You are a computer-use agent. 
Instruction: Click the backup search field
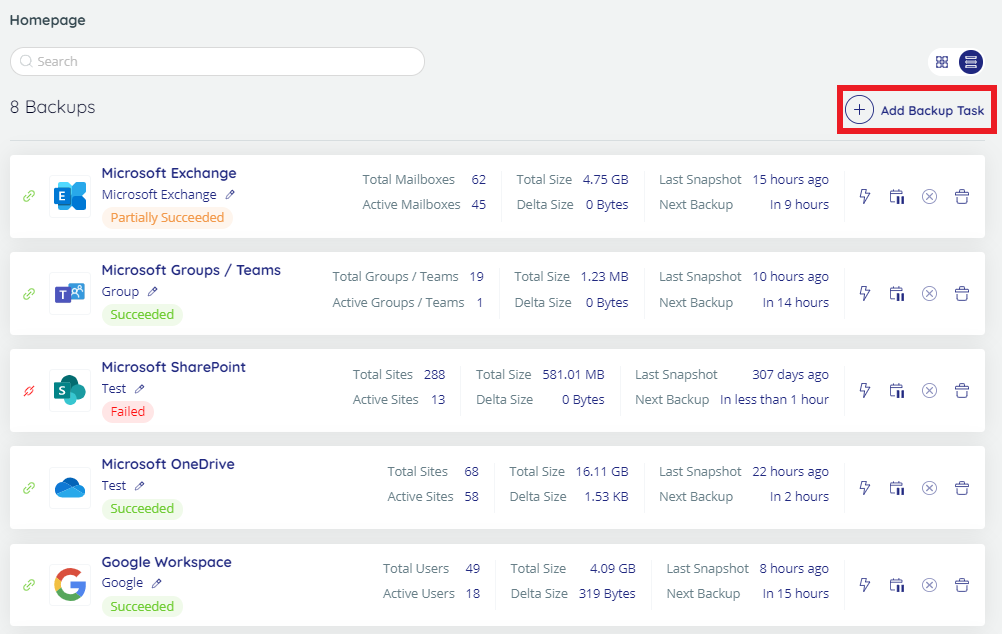(217, 61)
